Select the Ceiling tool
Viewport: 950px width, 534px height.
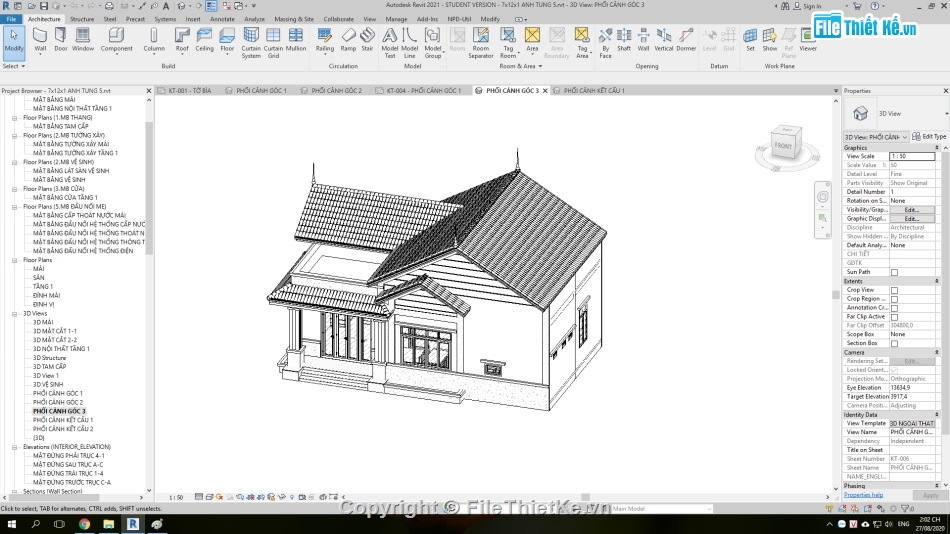pyautogui.click(x=204, y=40)
